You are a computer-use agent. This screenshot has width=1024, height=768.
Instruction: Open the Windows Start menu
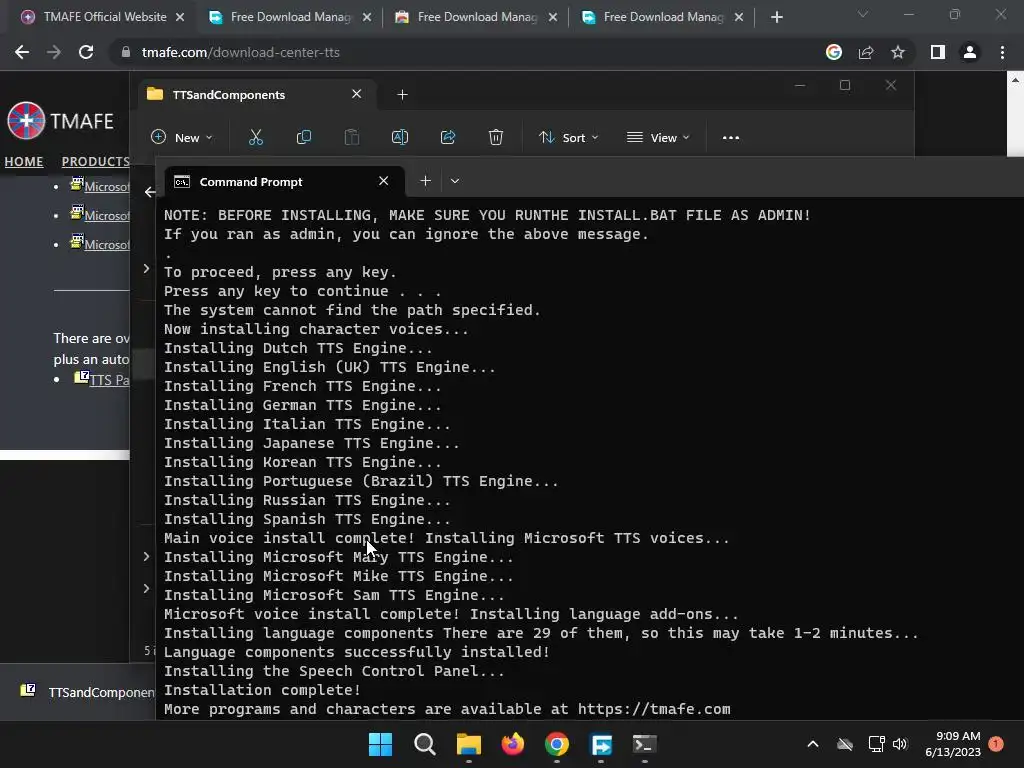click(380, 744)
